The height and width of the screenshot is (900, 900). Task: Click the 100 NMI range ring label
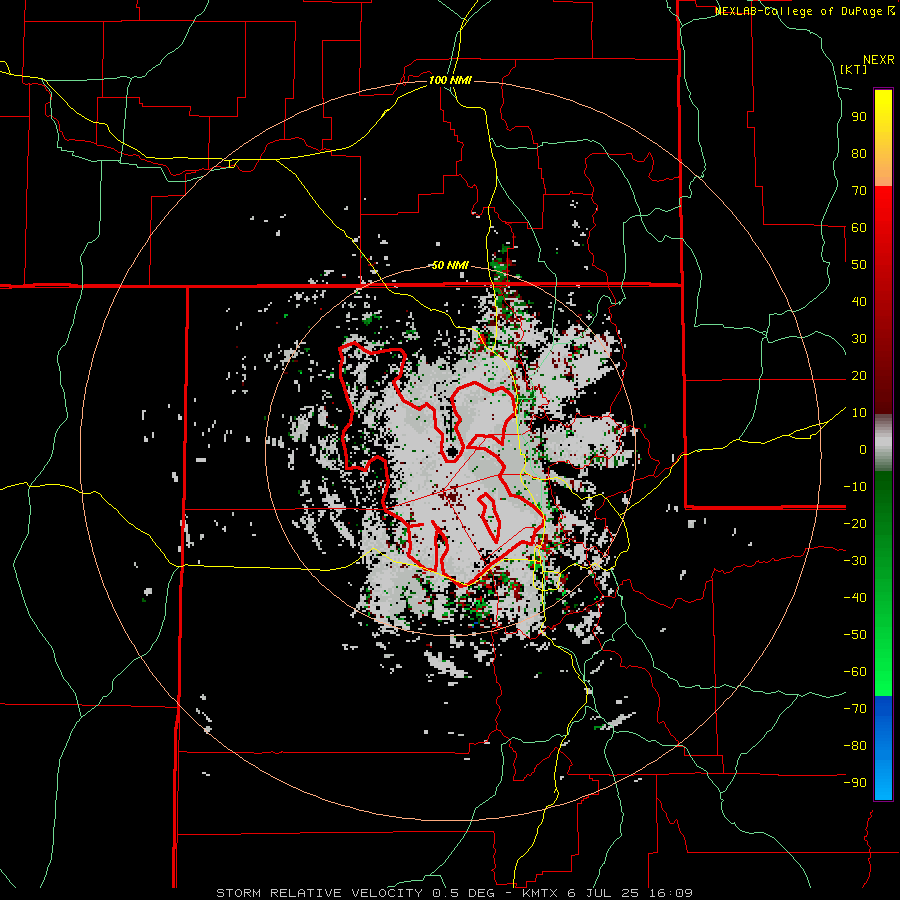[x=450, y=80]
